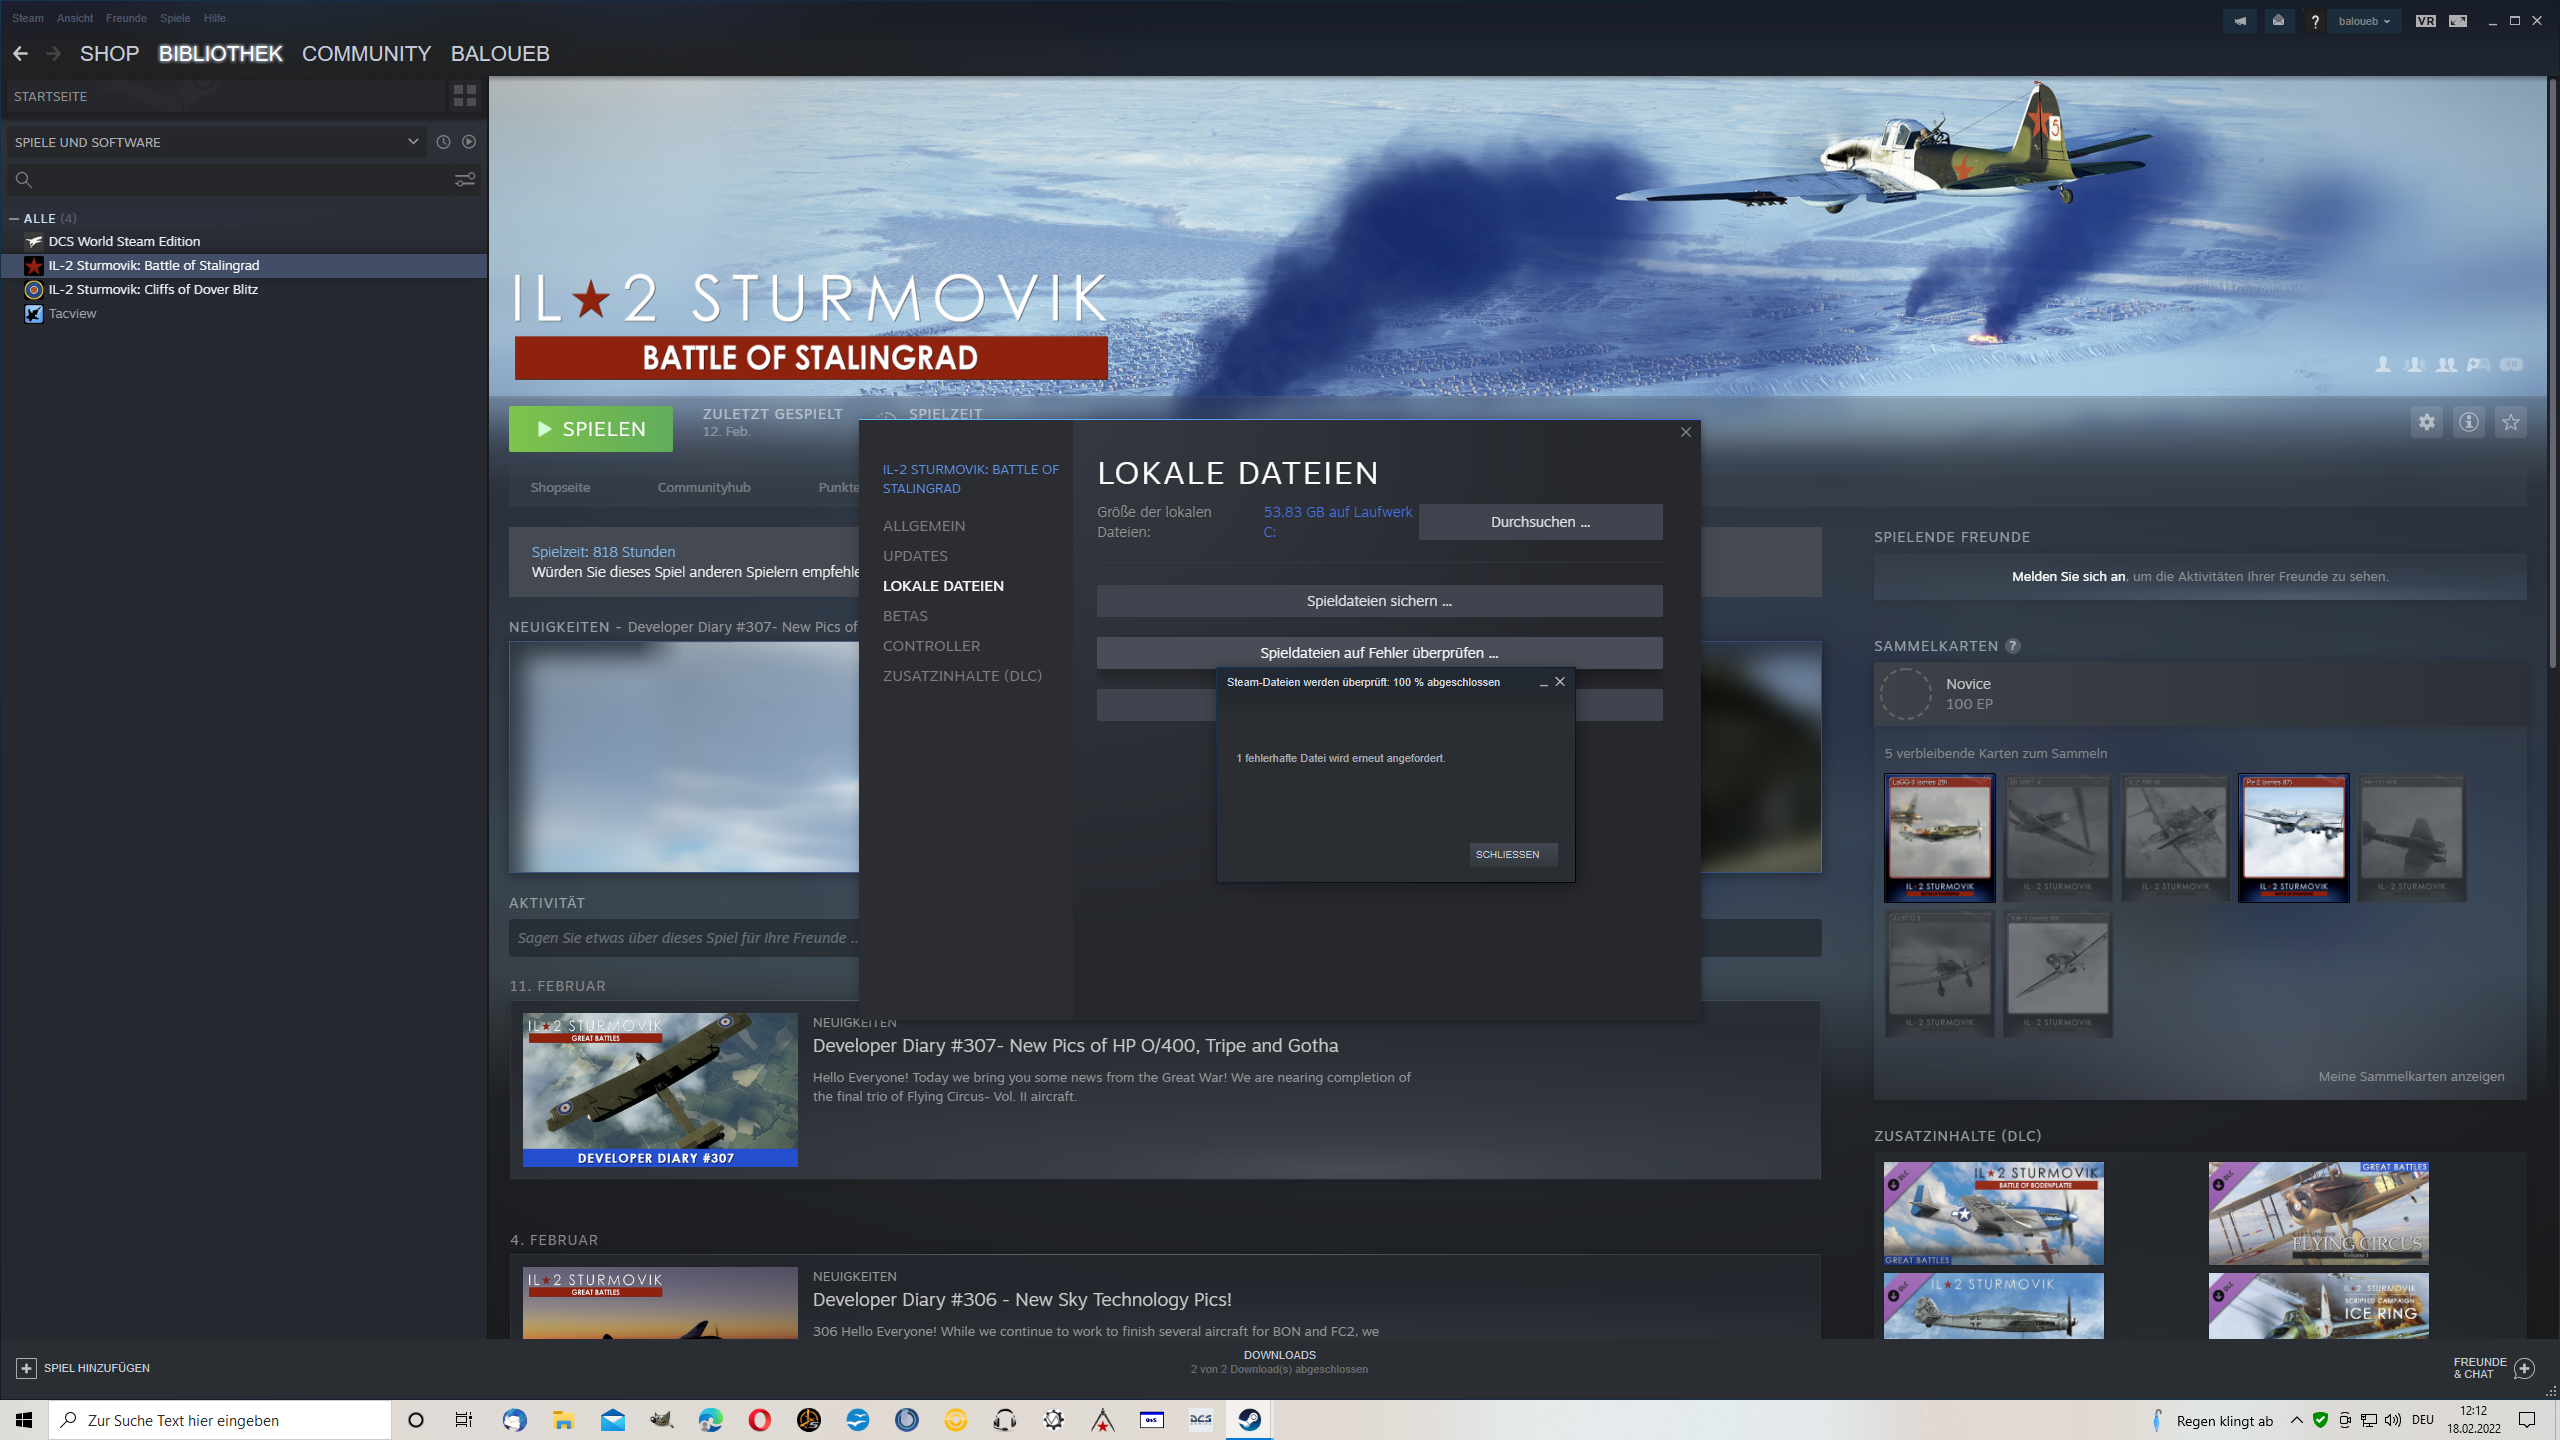Go back with the Steam back arrow
Image resolution: width=2560 pixels, height=1440 pixels.
pos(20,54)
